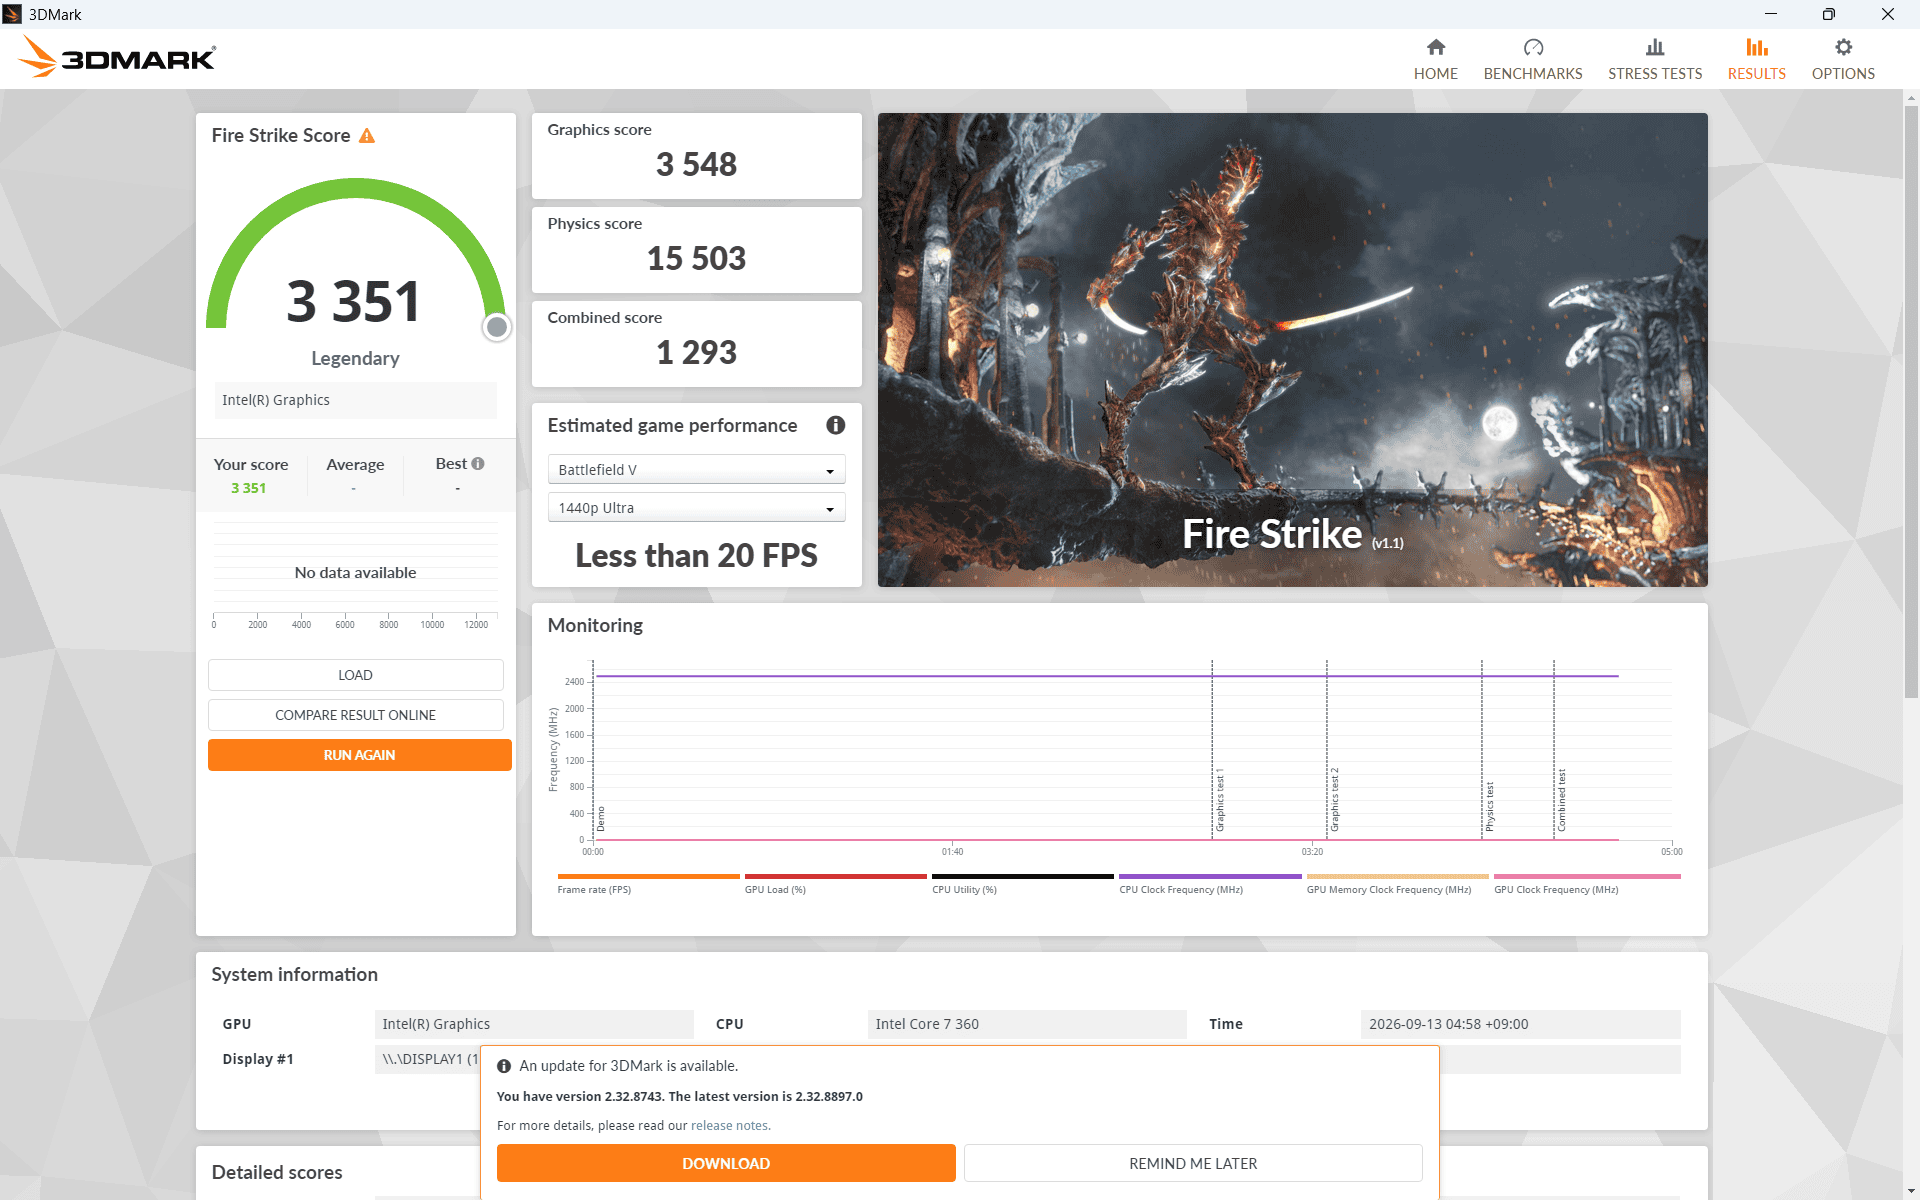Image resolution: width=1920 pixels, height=1200 pixels.
Task: Click the Detailed scores heading
Action: (277, 1172)
